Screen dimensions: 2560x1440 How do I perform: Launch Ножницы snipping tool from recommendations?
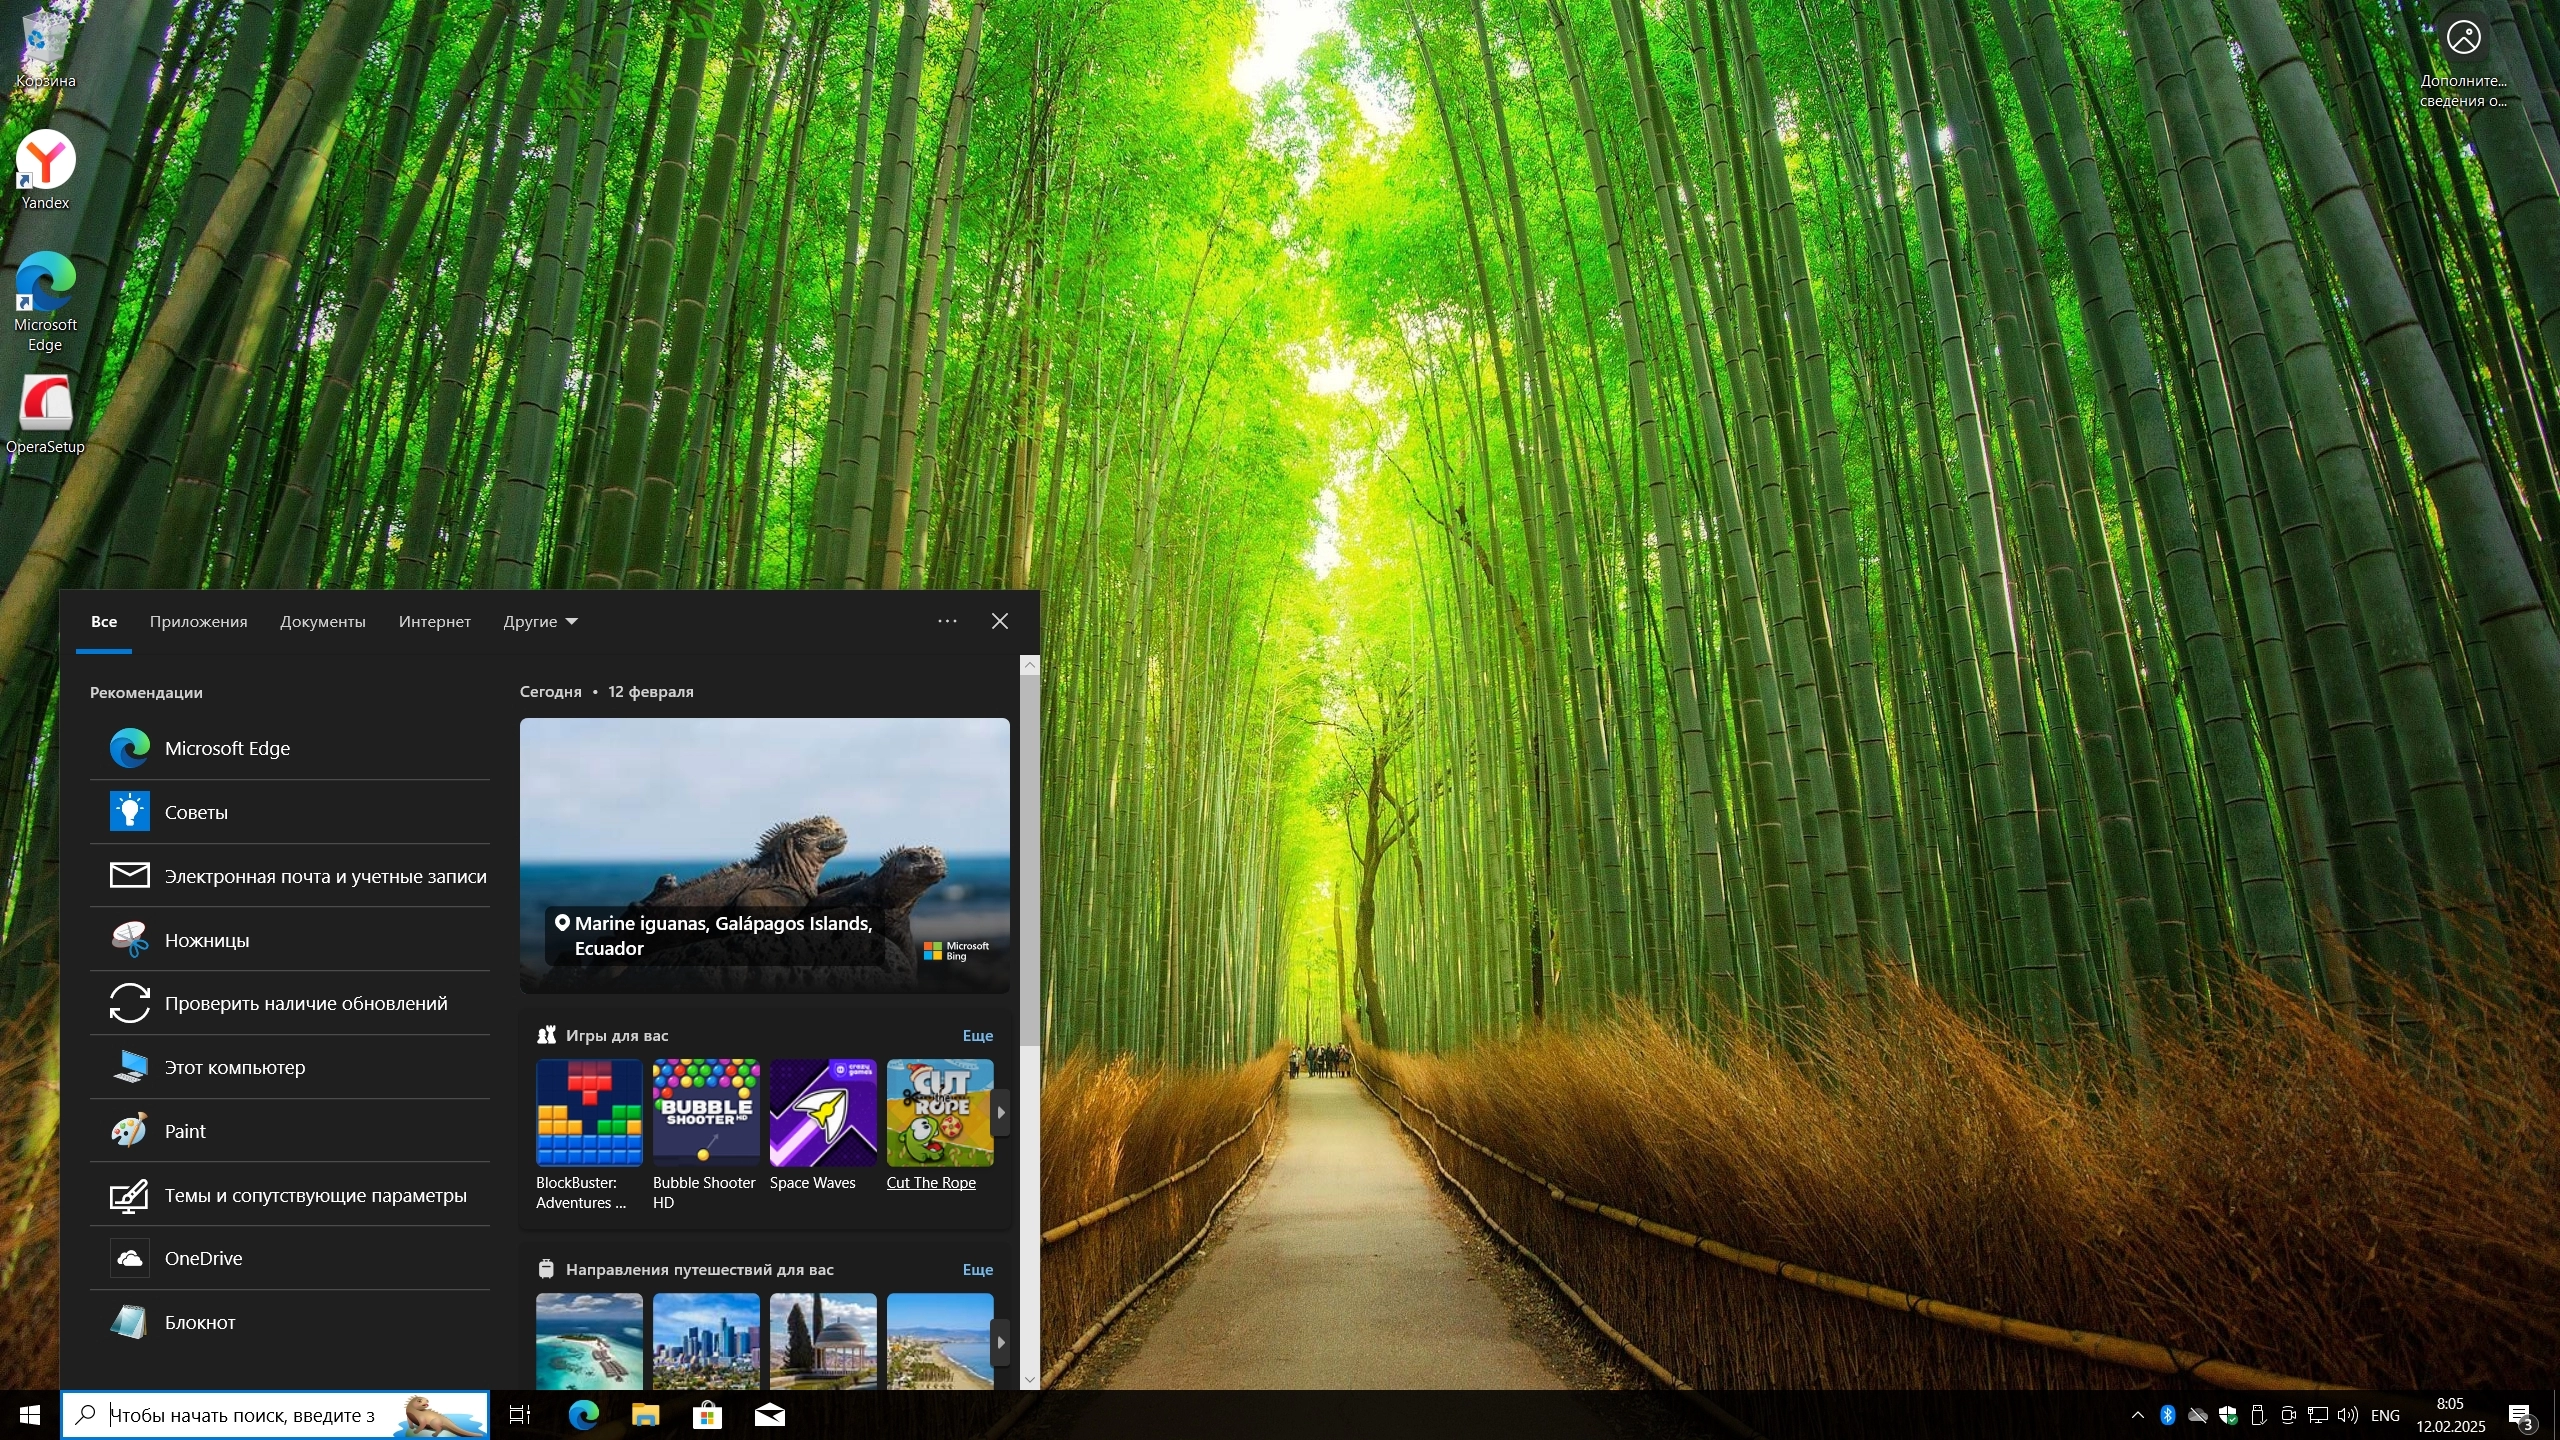pos(207,940)
